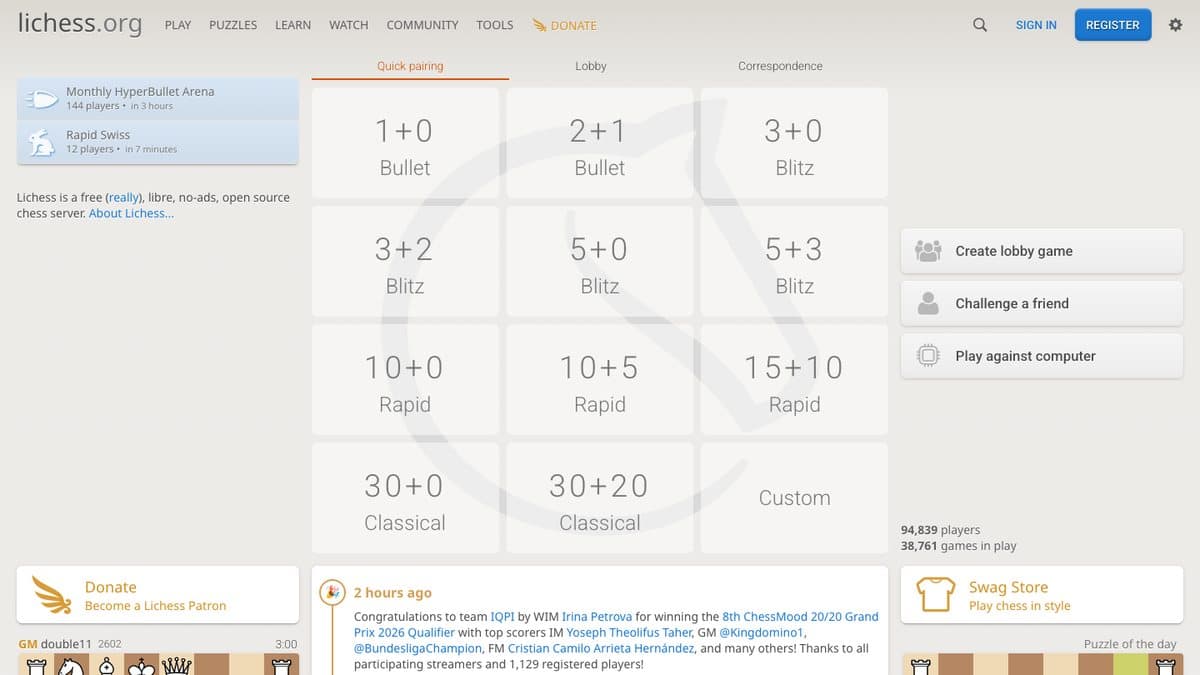Viewport: 1200px width, 675px height.
Task: Click the Rapid Swiss rabbit icon
Action: pyautogui.click(x=42, y=142)
